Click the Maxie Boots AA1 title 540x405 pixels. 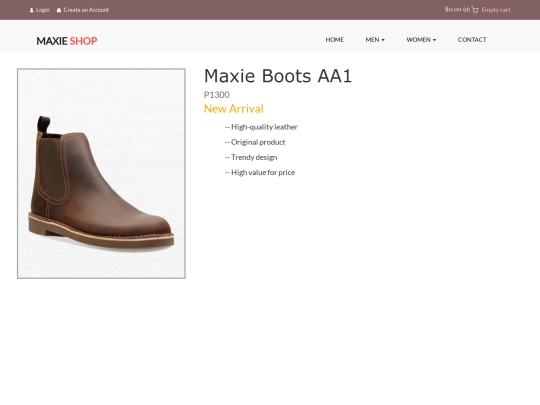pos(278,76)
